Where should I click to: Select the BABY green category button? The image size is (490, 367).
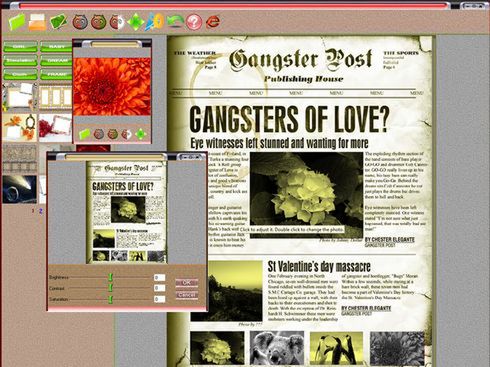(x=56, y=47)
